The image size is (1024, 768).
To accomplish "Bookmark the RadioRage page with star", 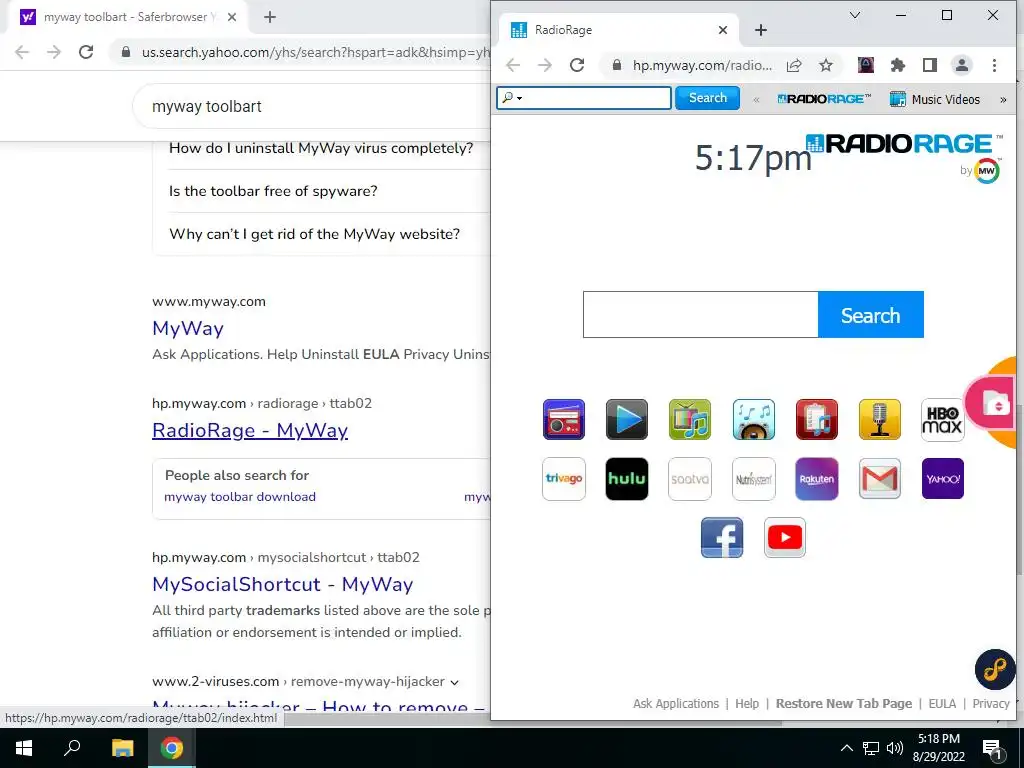I will point(826,65).
